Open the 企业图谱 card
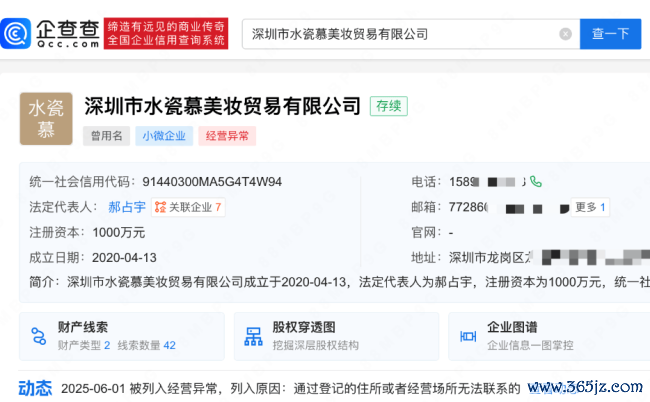Screen dimensions: 650x402 549,336
